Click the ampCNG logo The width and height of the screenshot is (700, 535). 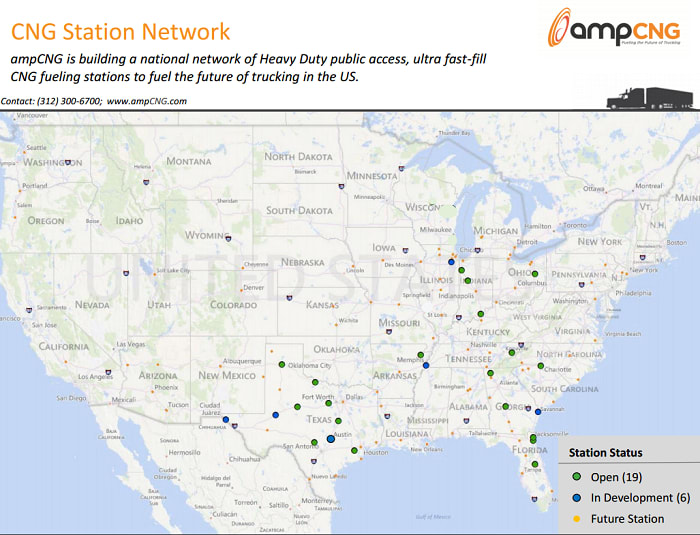pos(614,27)
